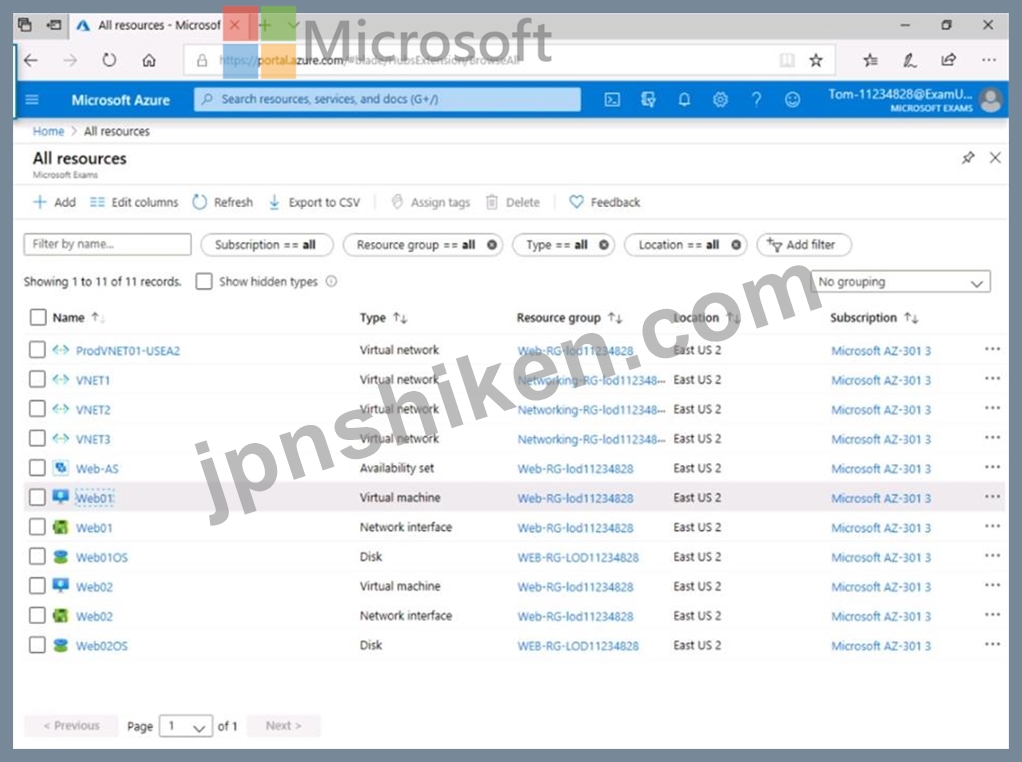This screenshot has width=1022, height=762.
Task: Add this page to favorites star
Action: [815, 61]
